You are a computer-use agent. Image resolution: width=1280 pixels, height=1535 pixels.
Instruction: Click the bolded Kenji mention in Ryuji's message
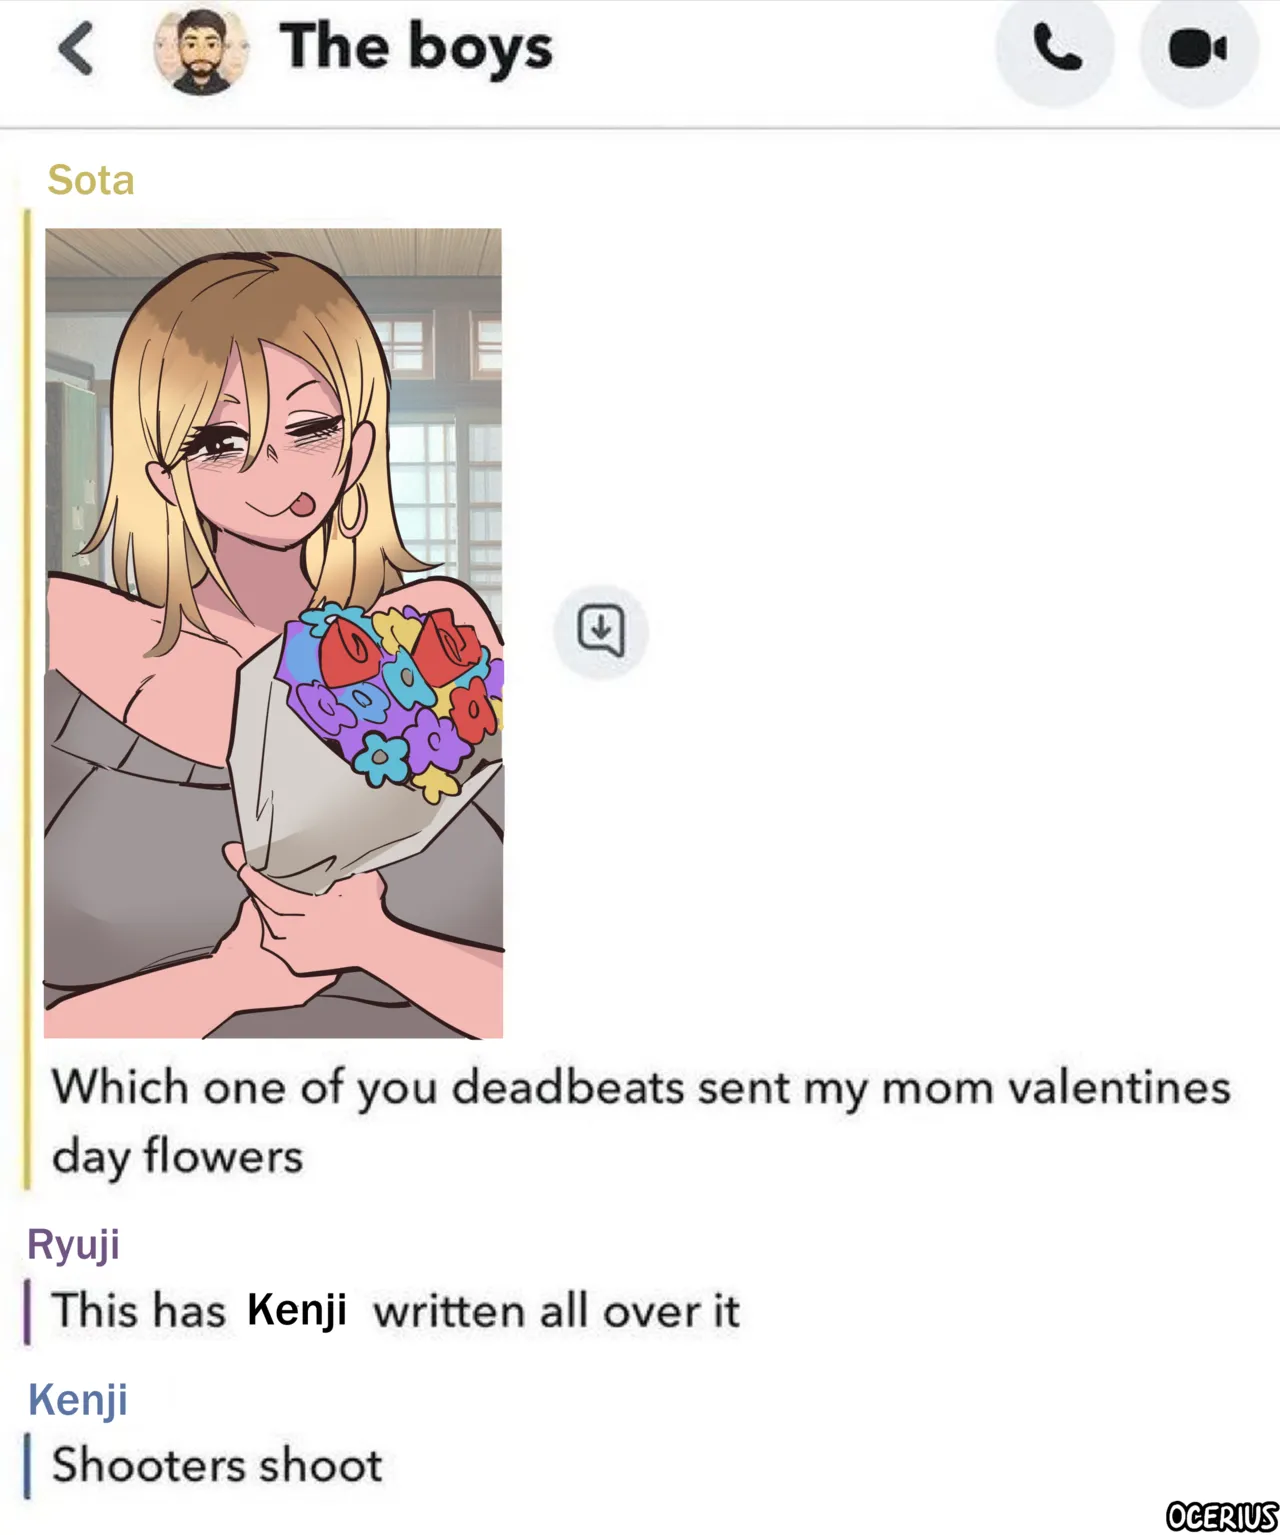coord(297,1309)
